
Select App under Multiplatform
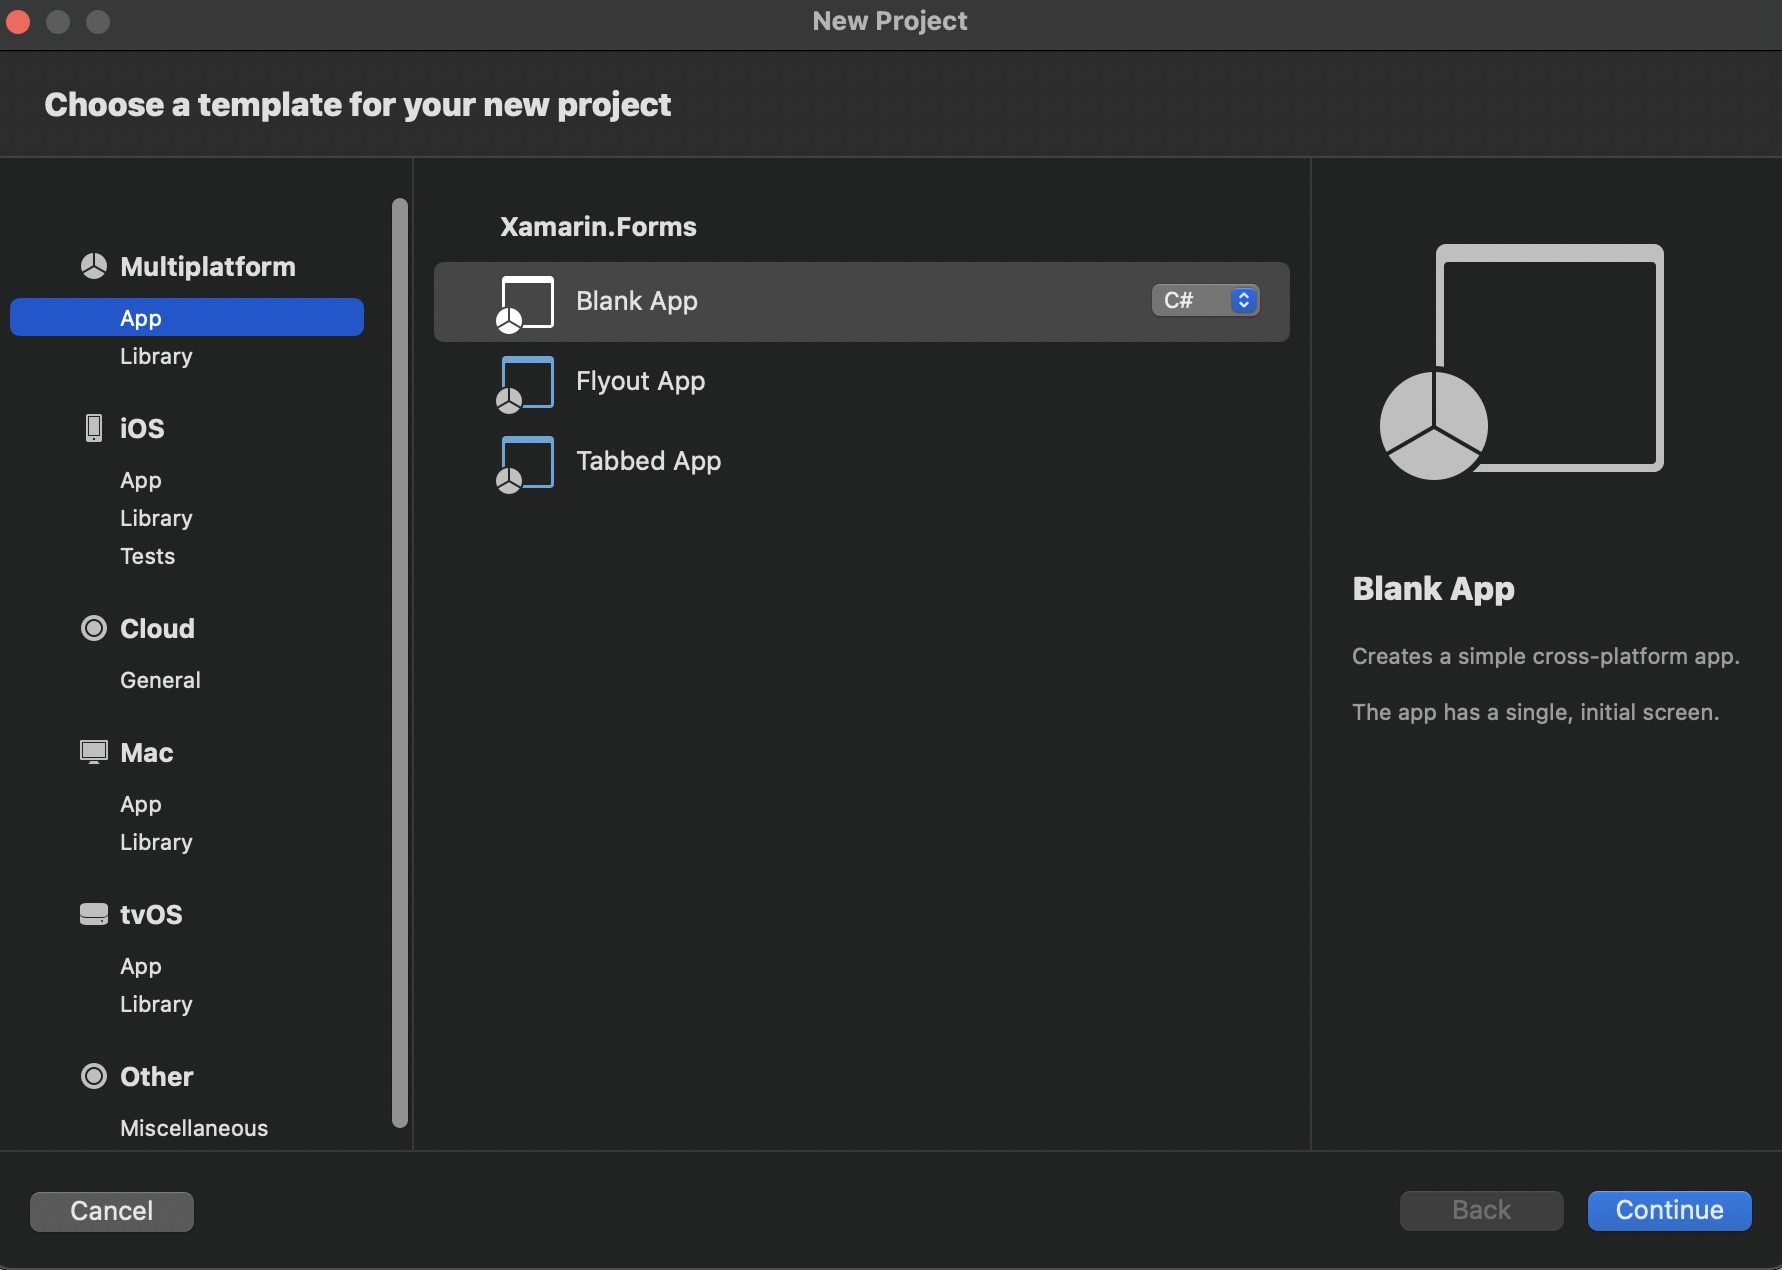point(187,317)
